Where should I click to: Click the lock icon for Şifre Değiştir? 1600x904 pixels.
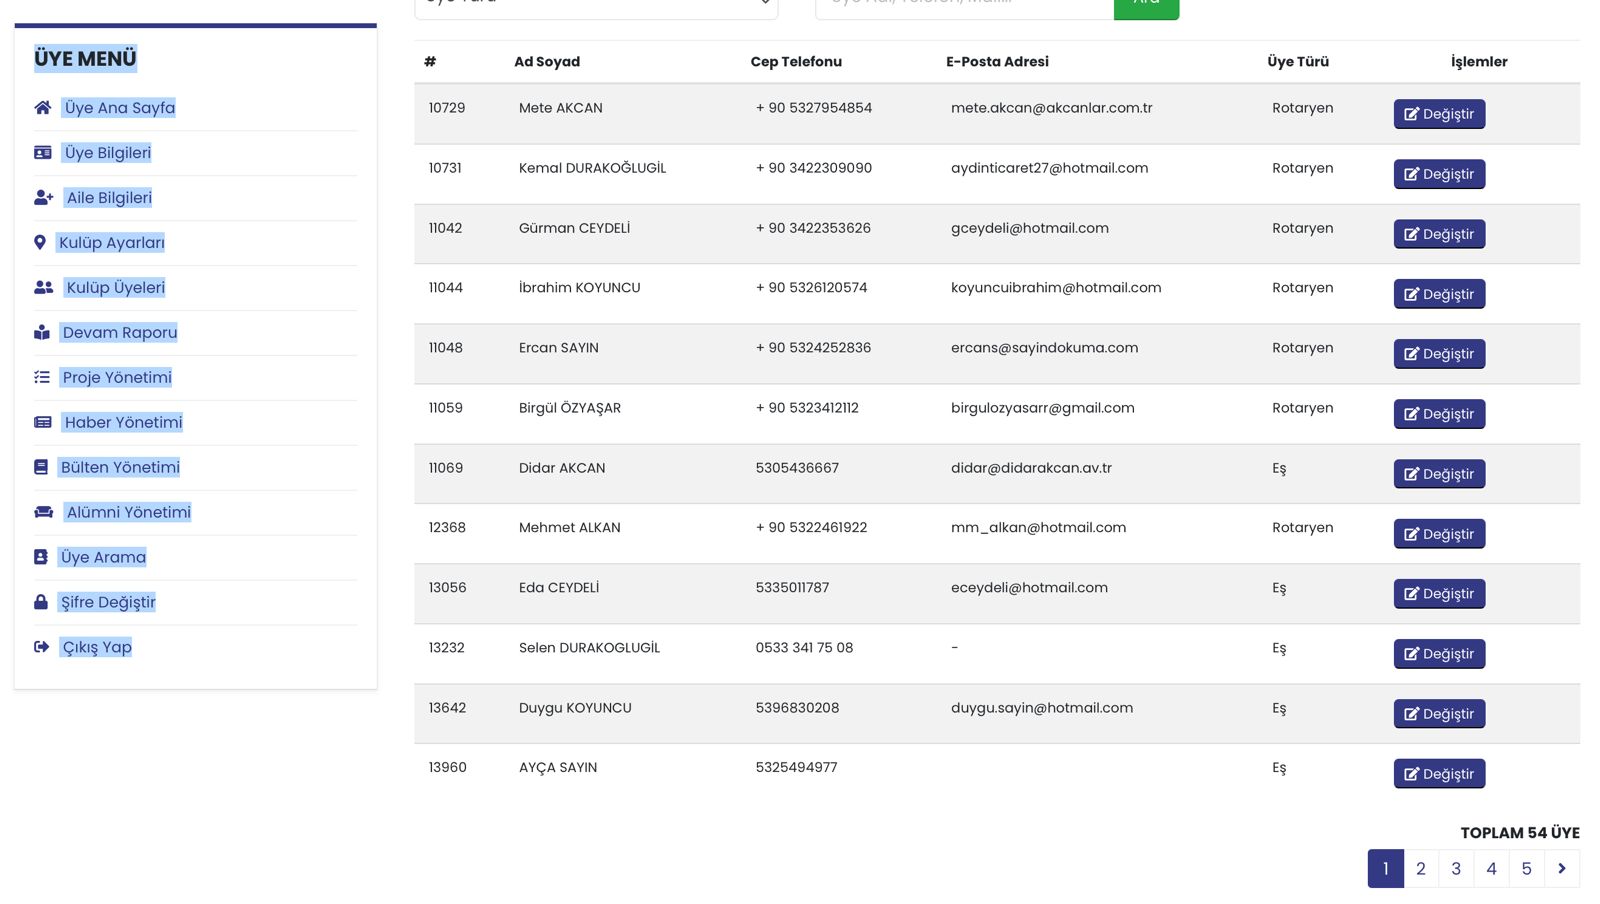pos(41,602)
